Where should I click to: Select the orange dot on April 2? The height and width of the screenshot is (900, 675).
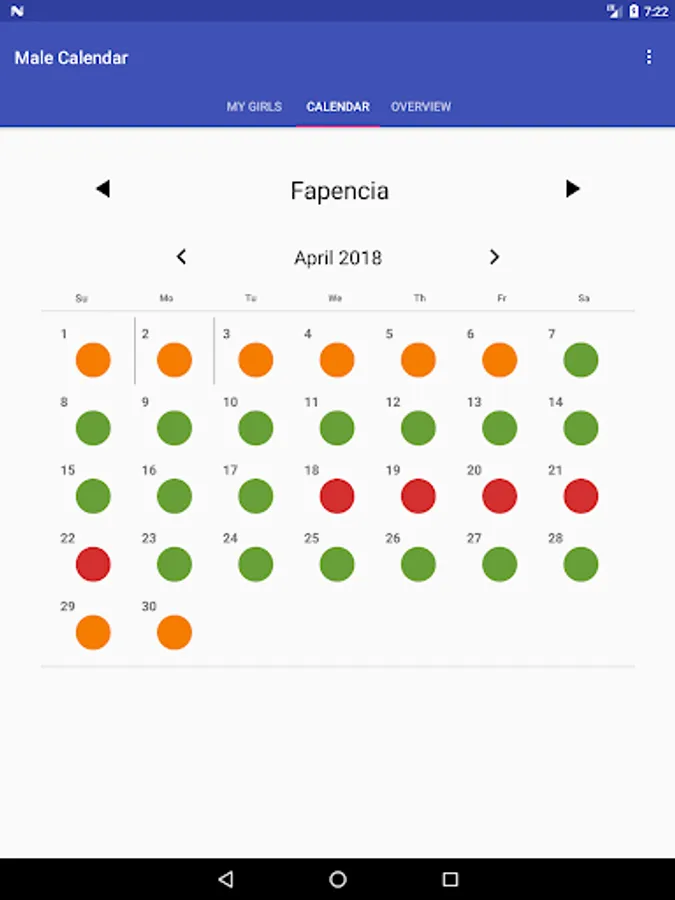174,360
